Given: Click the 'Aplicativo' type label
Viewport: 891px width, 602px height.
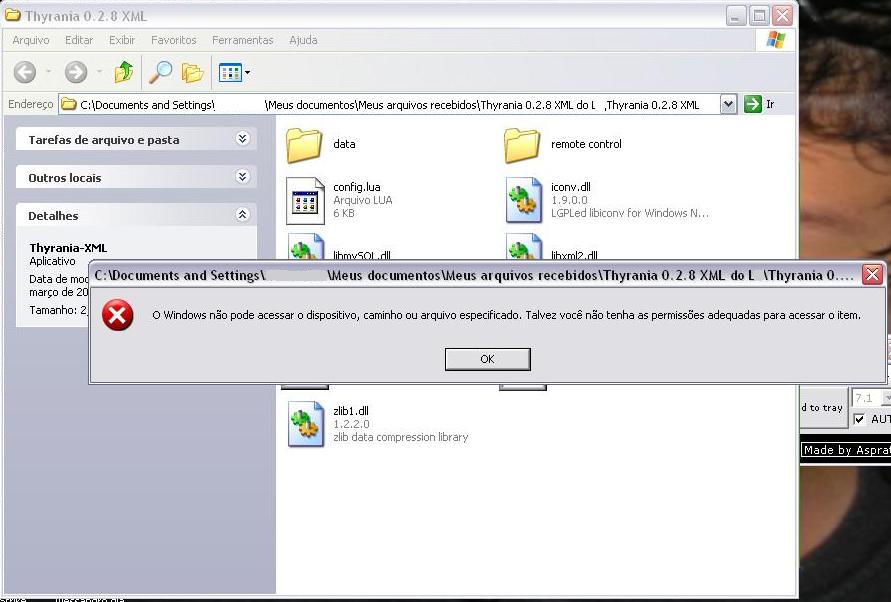Looking at the screenshot, I should pyautogui.click(x=52, y=261).
